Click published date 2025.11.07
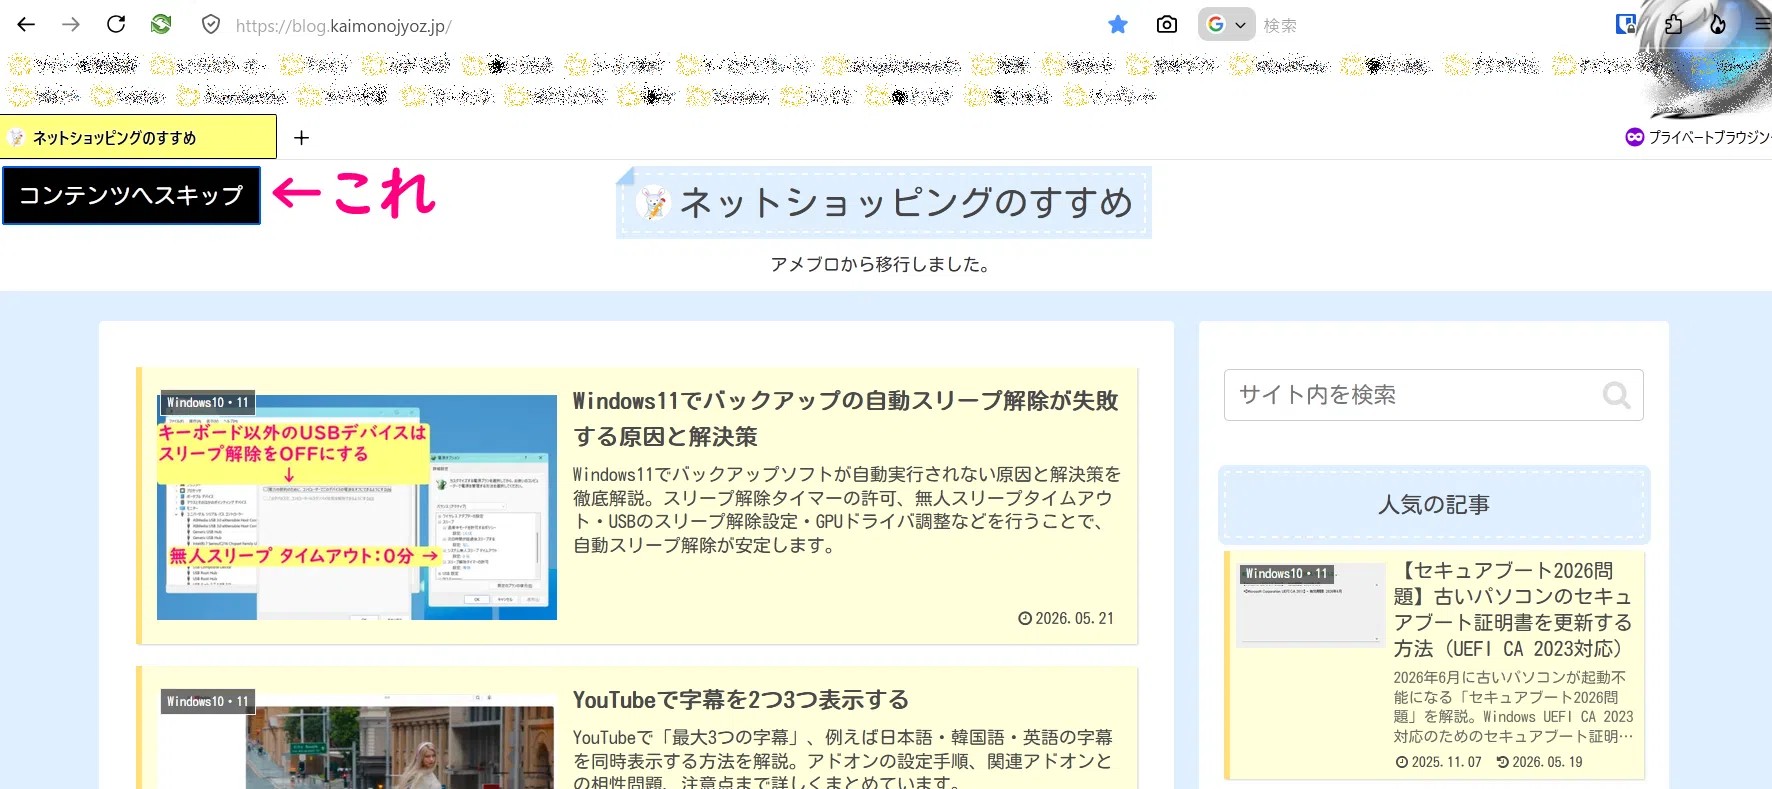The width and height of the screenshot is (1772, 789). point(1439,762)
